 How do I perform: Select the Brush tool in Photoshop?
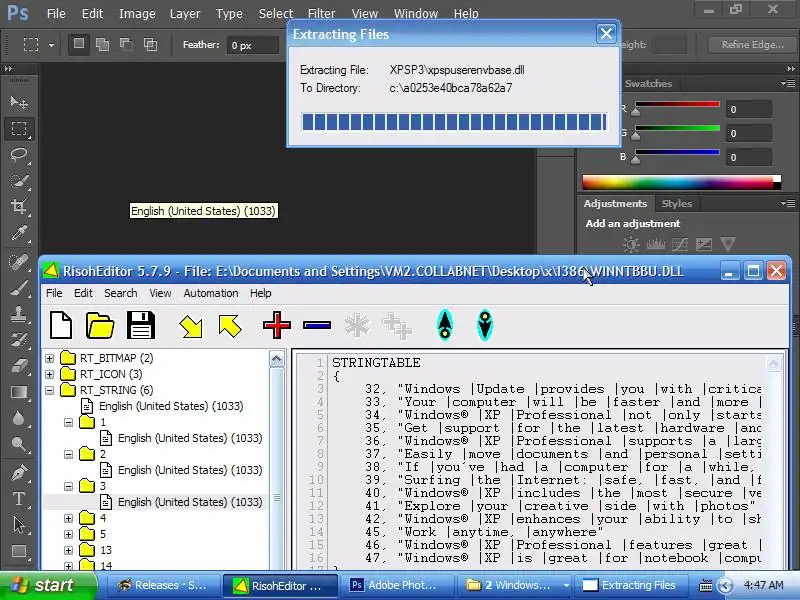coord(19,288)
